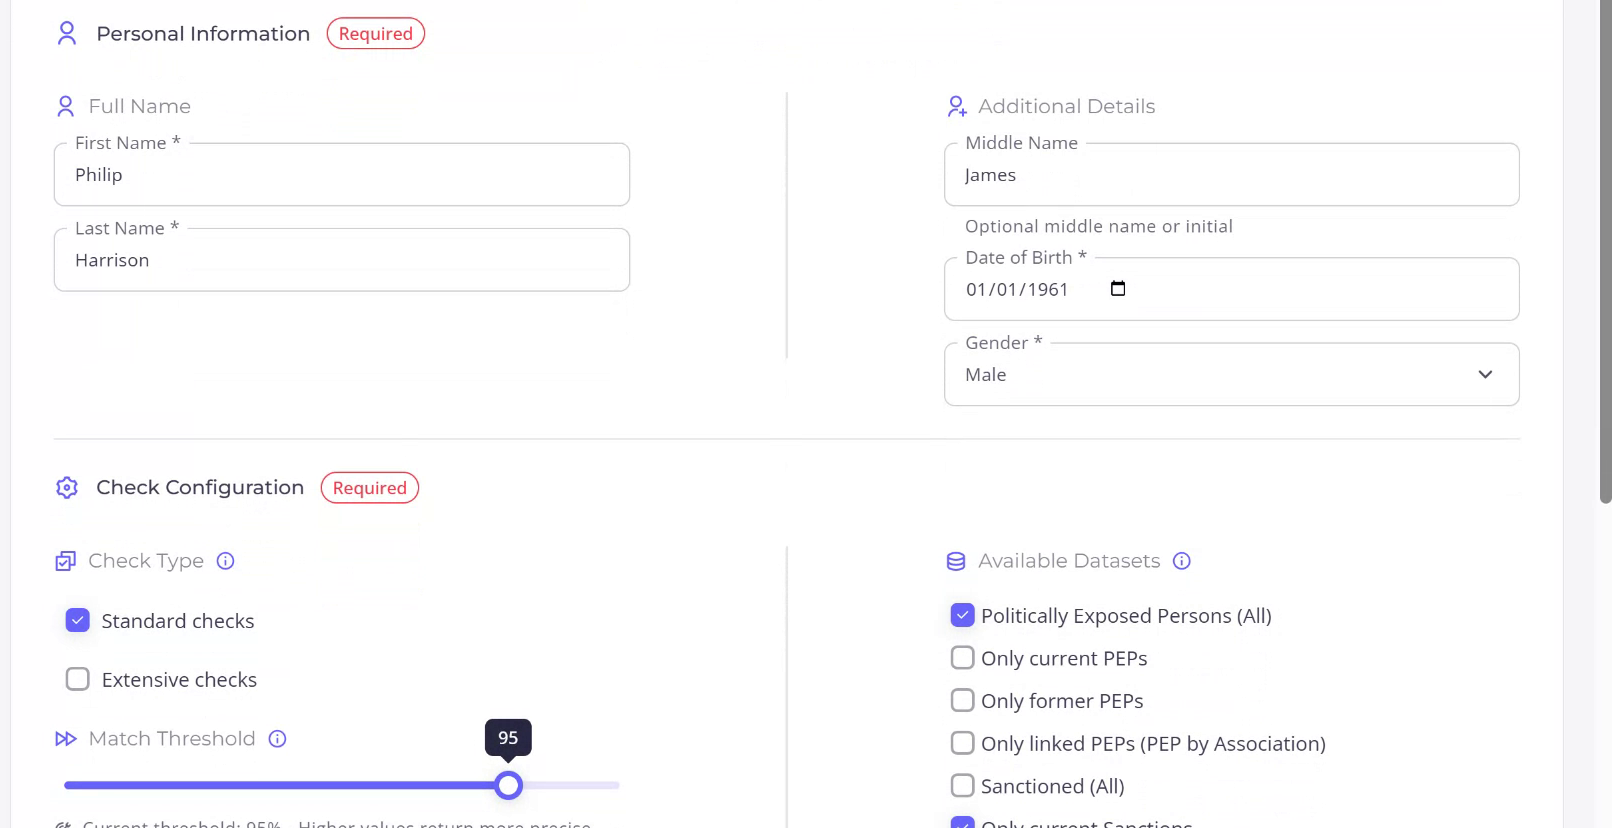Click the Match Threshold slider handle

(x=509, y=786)
